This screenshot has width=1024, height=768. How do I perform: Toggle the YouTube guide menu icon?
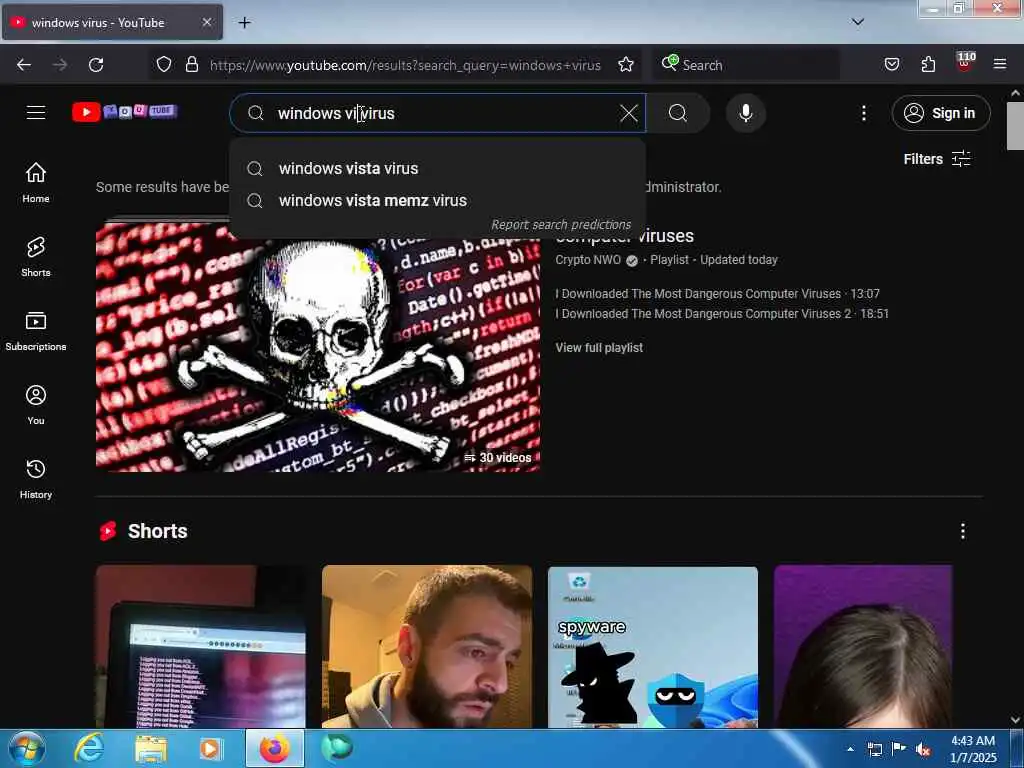click(36, 112)
